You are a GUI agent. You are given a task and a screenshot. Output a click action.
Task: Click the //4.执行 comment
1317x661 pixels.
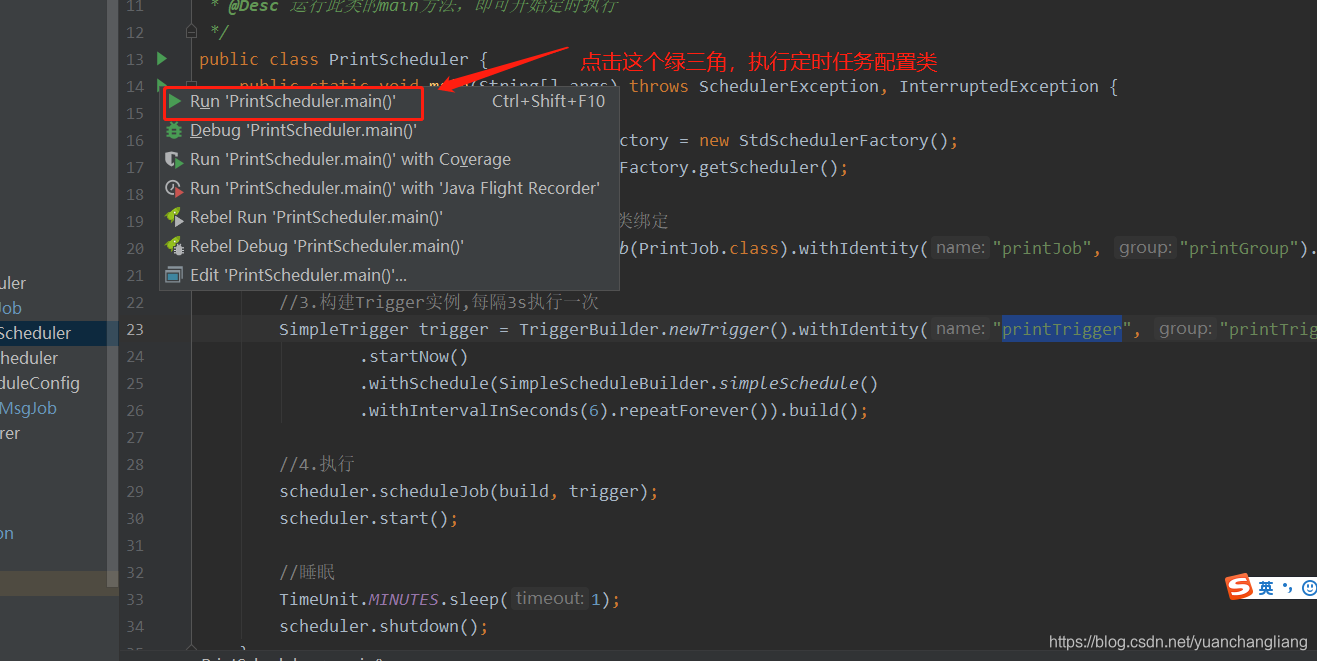(317, 464)
